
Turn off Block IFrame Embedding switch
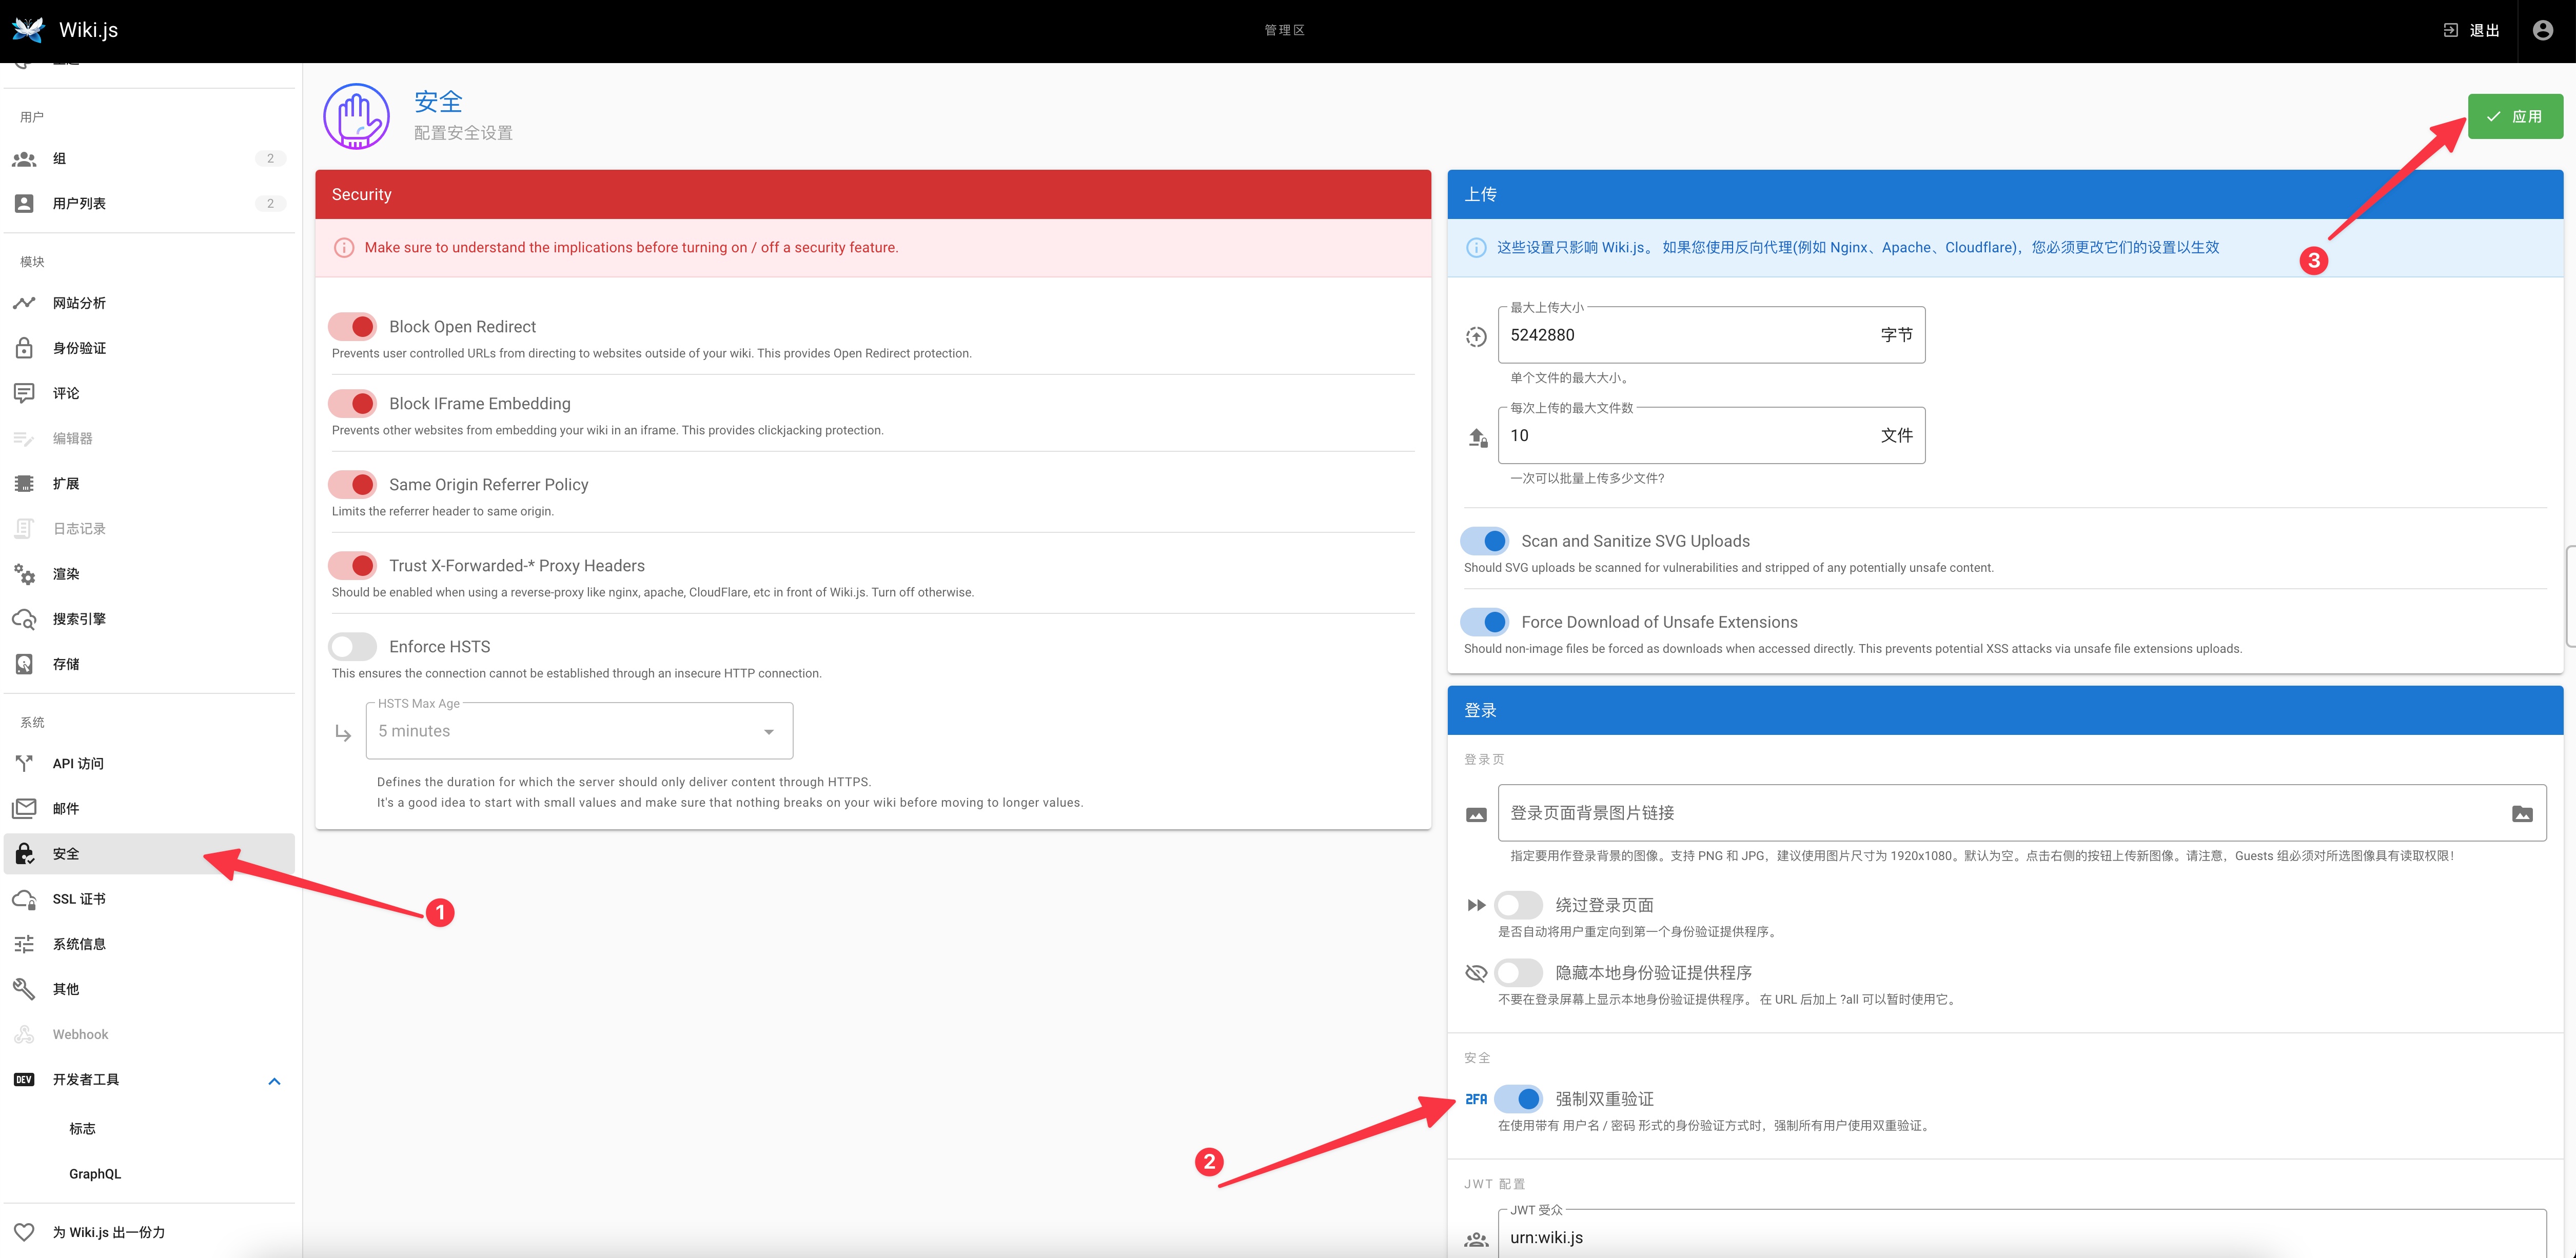352,403
